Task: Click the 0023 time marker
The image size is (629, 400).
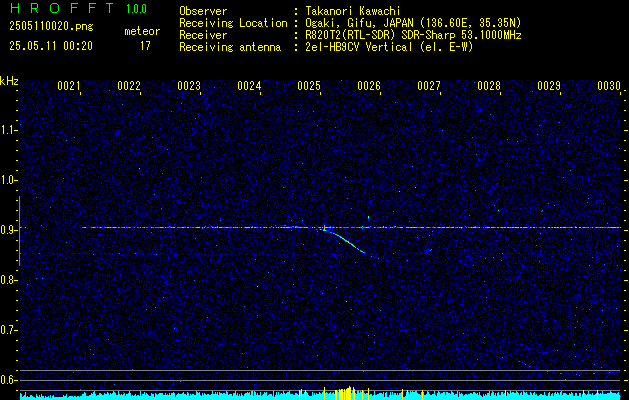Action: click(189, 86)
